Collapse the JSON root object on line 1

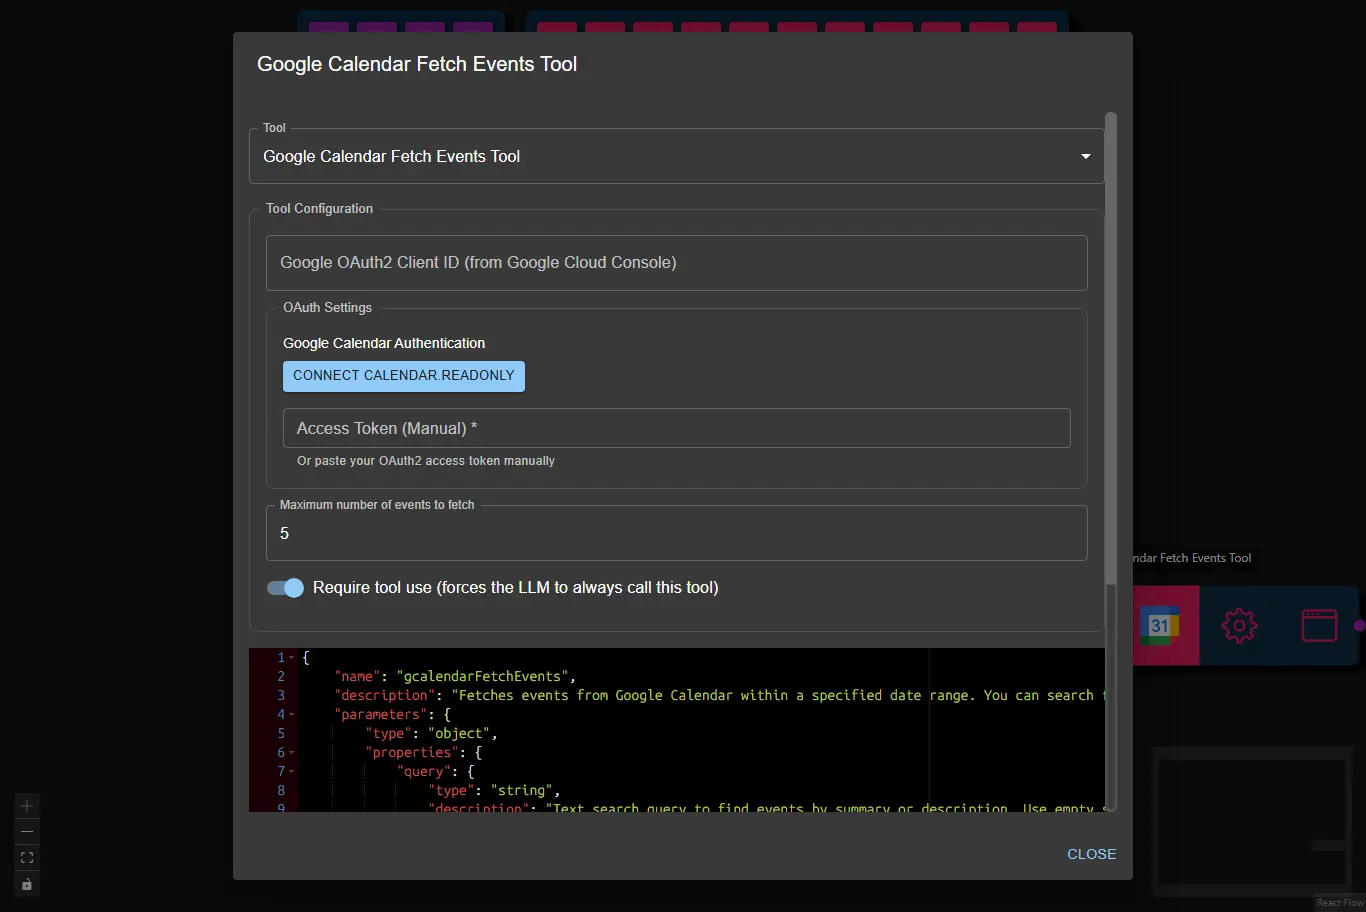click(290, 657)
